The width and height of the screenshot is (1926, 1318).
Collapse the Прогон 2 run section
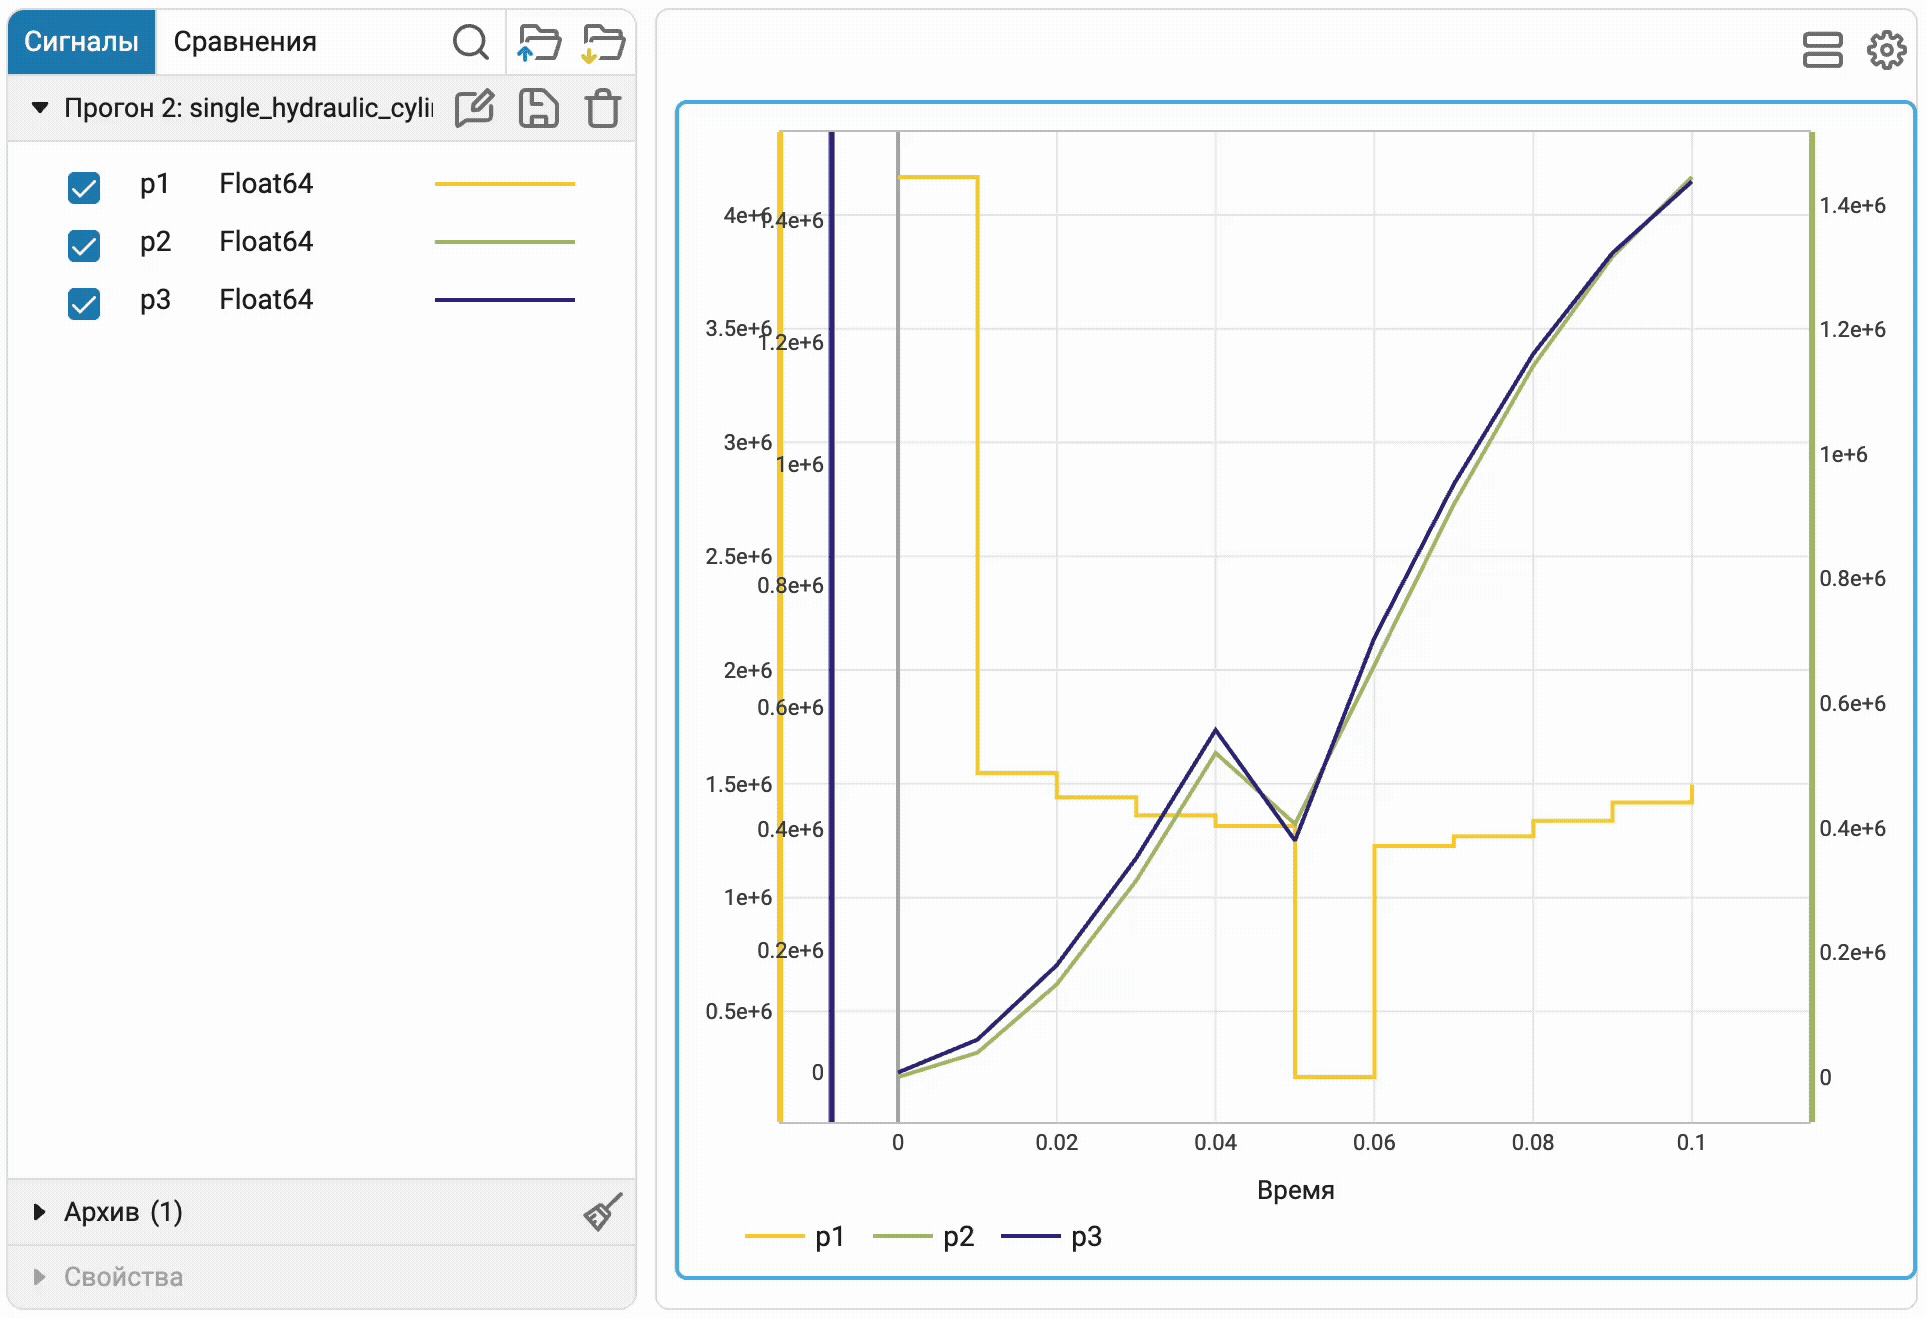pos(40,107)
